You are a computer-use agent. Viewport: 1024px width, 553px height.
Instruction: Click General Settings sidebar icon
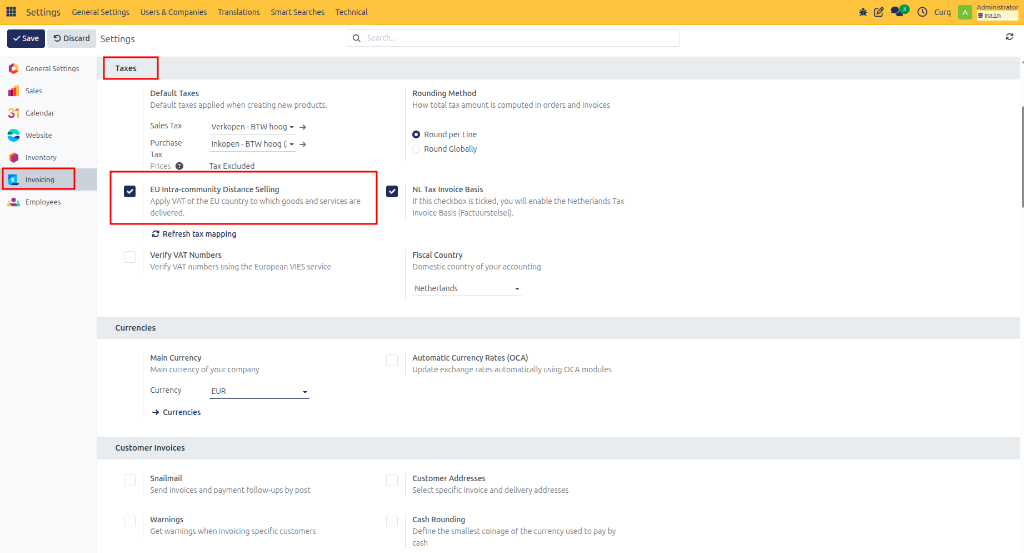tap(14, 68)
